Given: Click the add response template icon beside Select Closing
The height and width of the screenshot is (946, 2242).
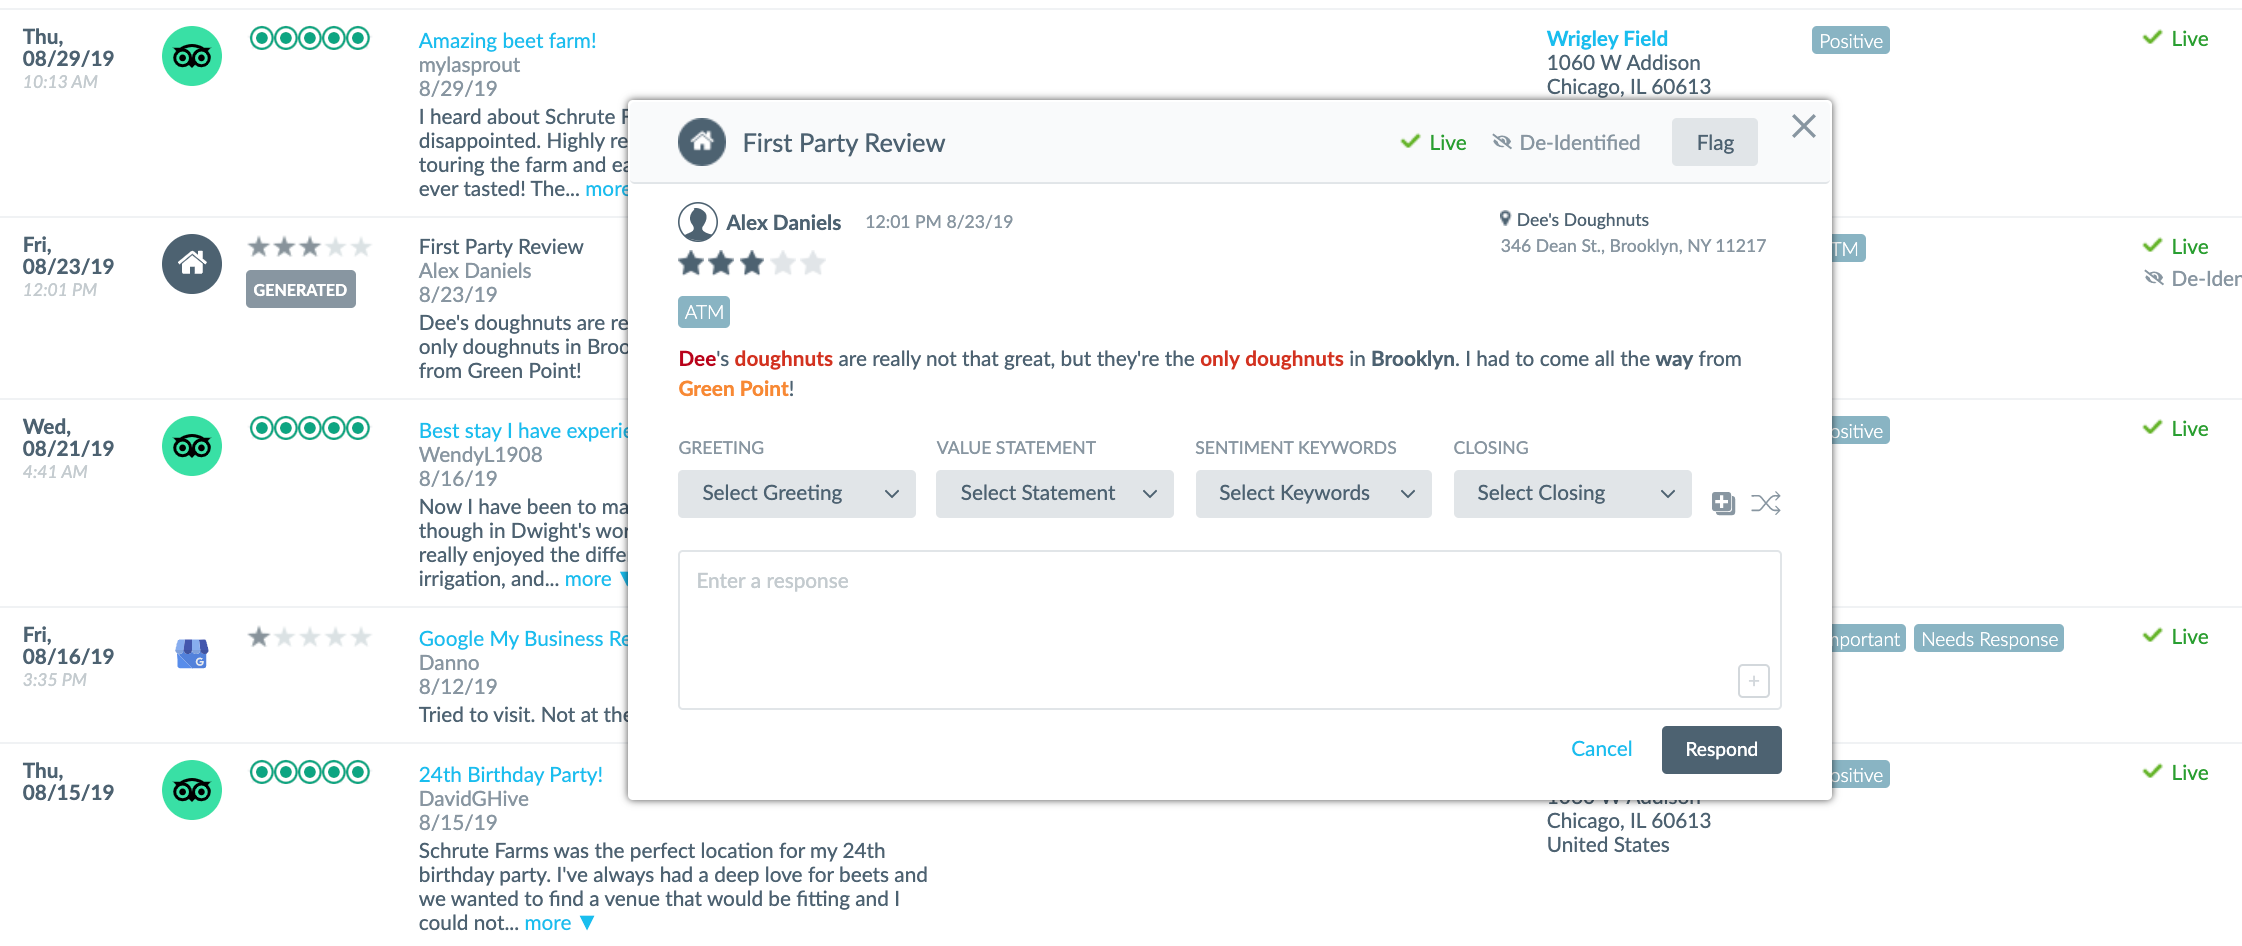Looking at the screenshot, I should tap(1723, 503).
